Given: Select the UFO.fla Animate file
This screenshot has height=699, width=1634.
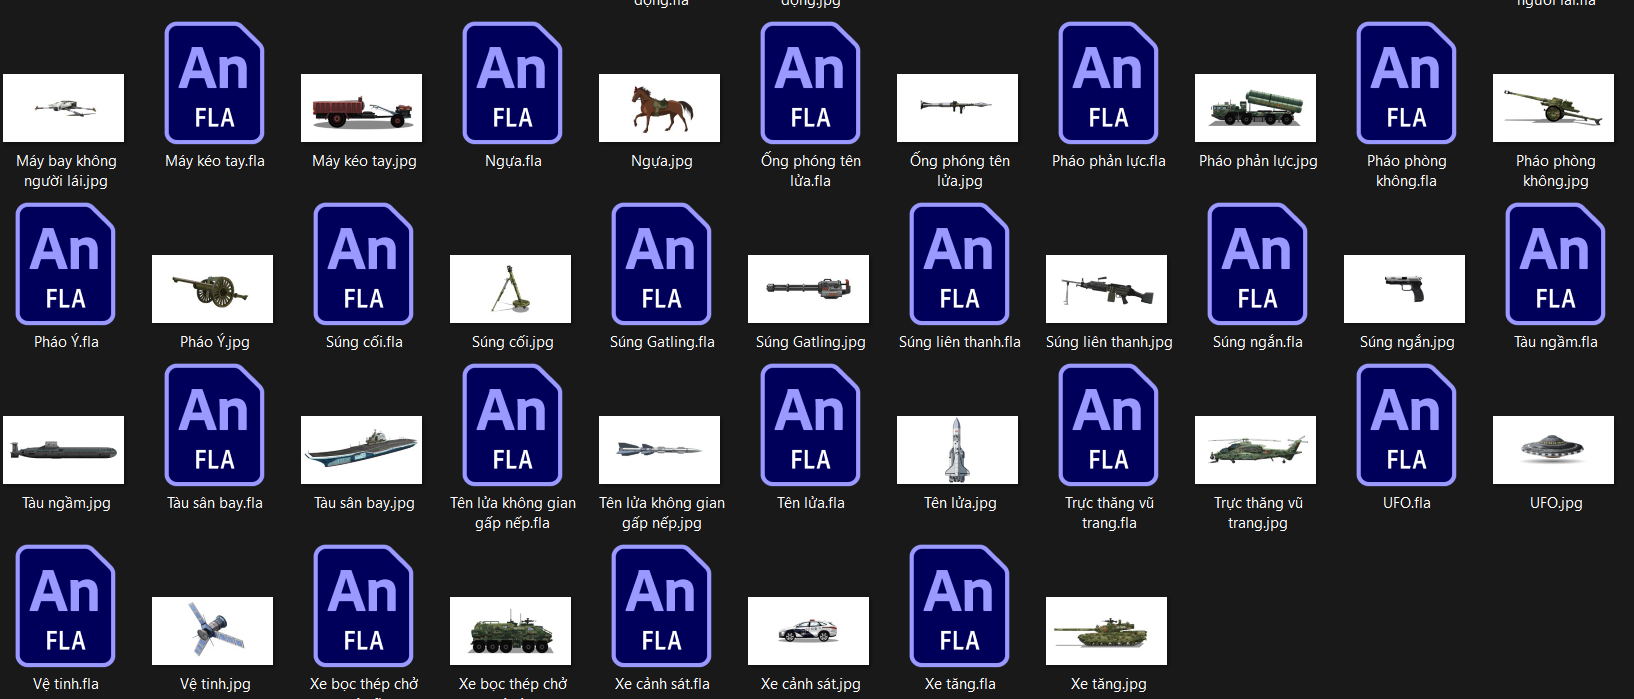Looking at the screenshot, I should (x=1406, y=426).
